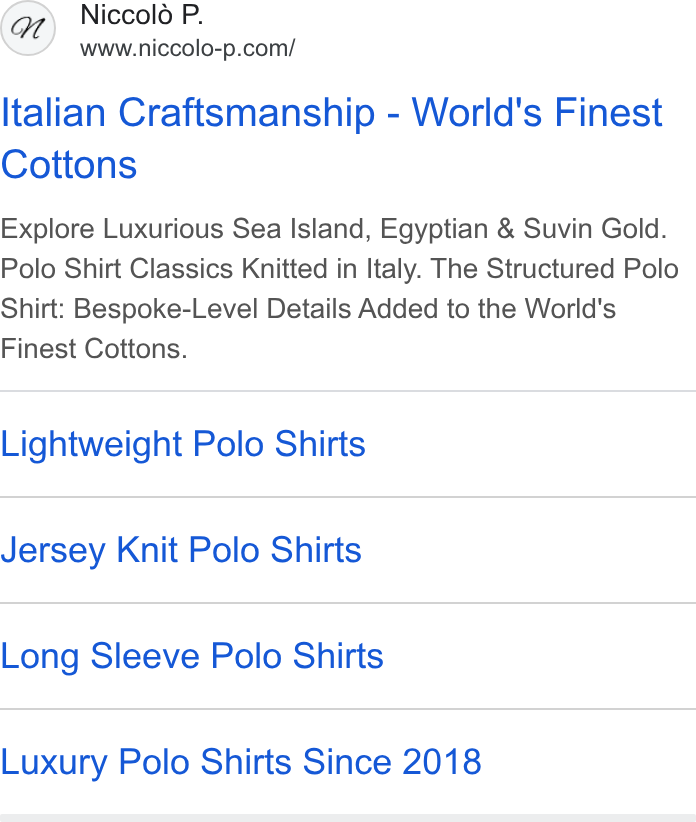The image size is (696, 822).
Task: Select the script N favicon beside the URL
Action: pos(28,28)
